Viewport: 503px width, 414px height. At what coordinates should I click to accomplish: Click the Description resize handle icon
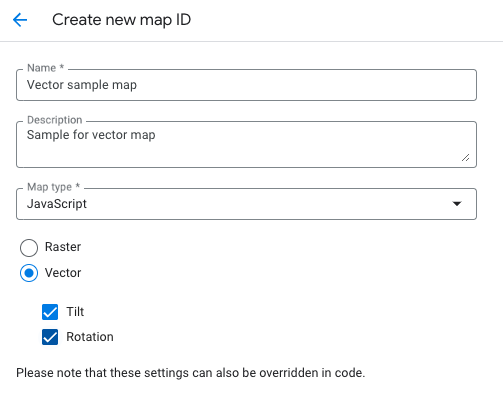[x=466, y=158]
